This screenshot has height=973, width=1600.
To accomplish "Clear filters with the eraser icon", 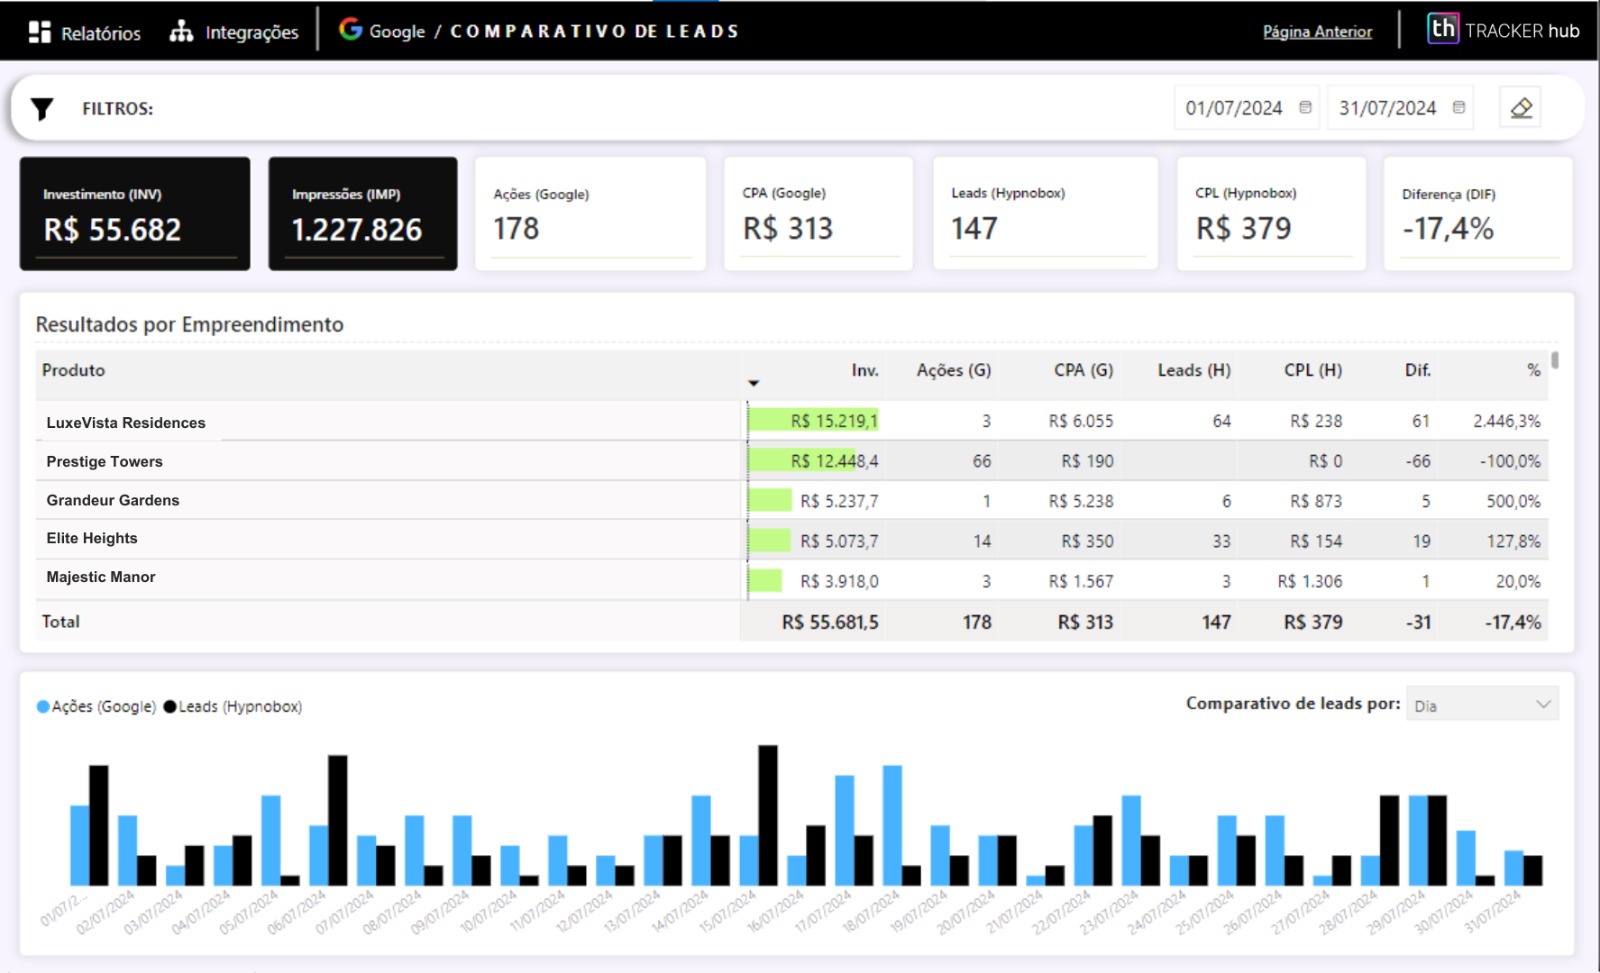I will tap(1521, 108).
